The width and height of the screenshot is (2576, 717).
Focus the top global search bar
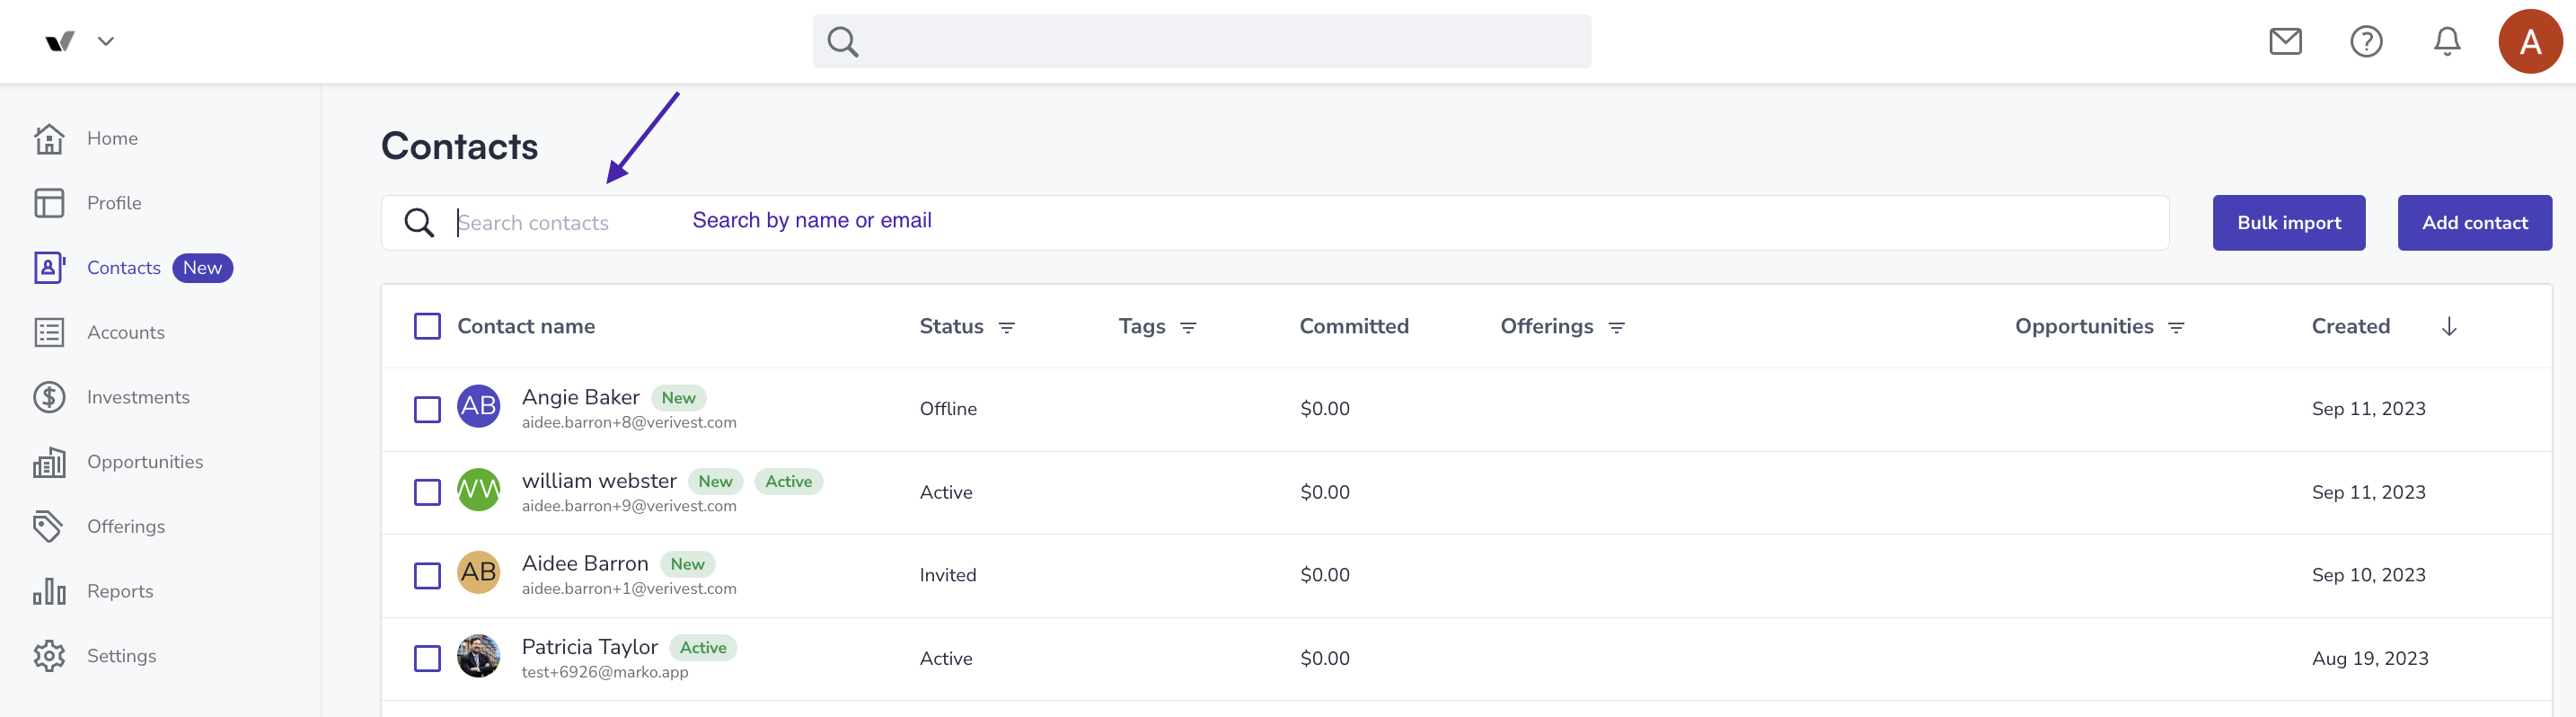(1201, 41)
